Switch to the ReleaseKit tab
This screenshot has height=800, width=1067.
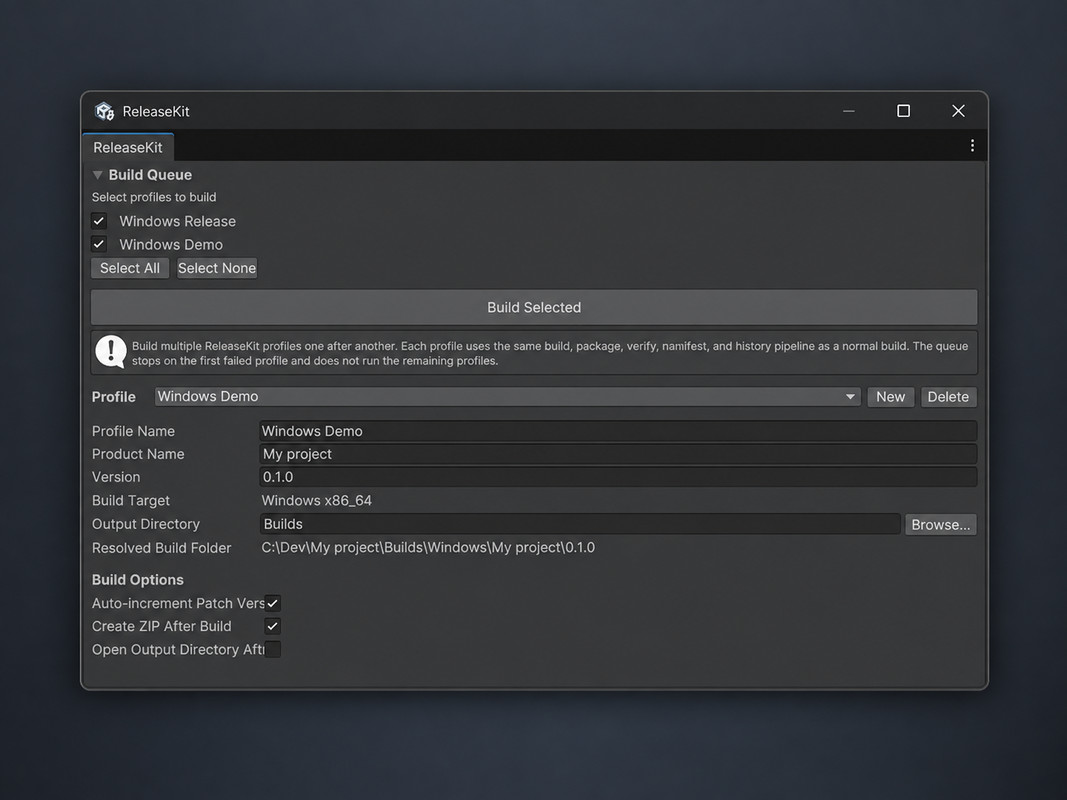point(128,147)
